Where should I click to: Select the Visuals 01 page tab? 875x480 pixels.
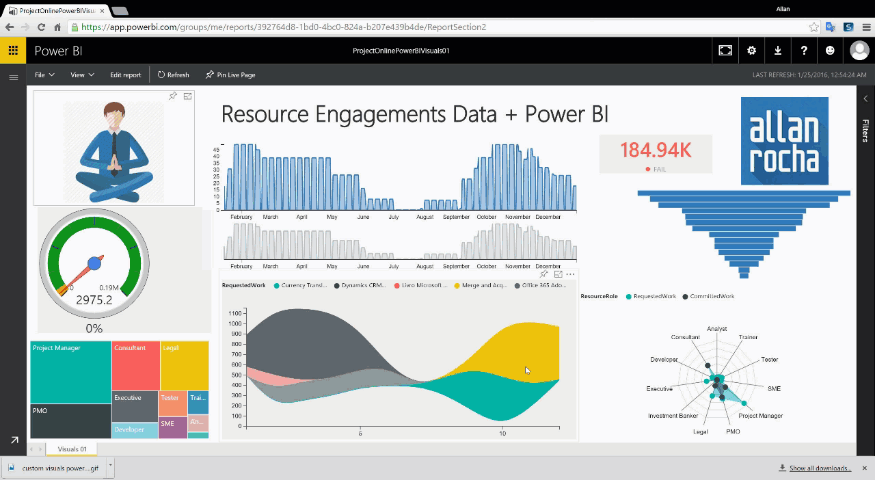tap(71, 449)
